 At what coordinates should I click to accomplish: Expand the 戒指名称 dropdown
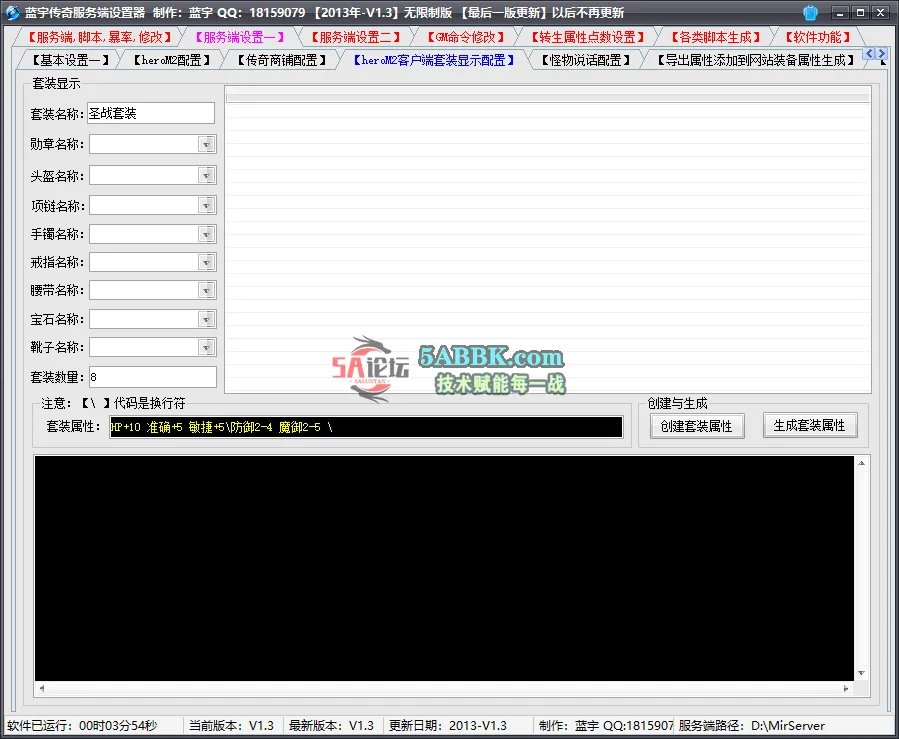point(207,263)
